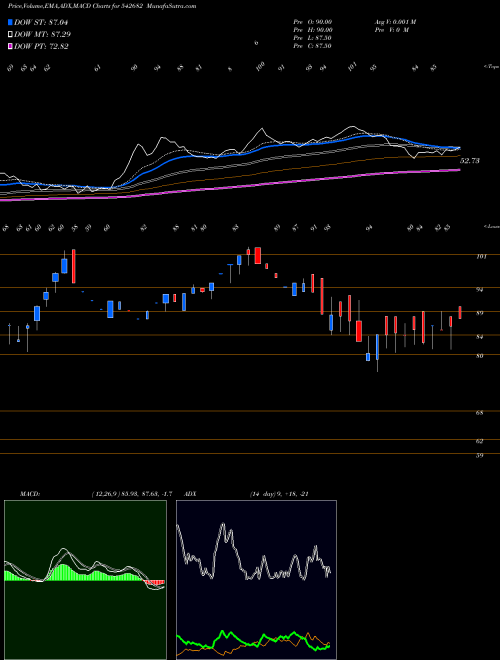The height and width of the screenshot is (660, 500).
Task: Select the 'DOW MT: 87.29' legend text
Action: pos(42,35)
